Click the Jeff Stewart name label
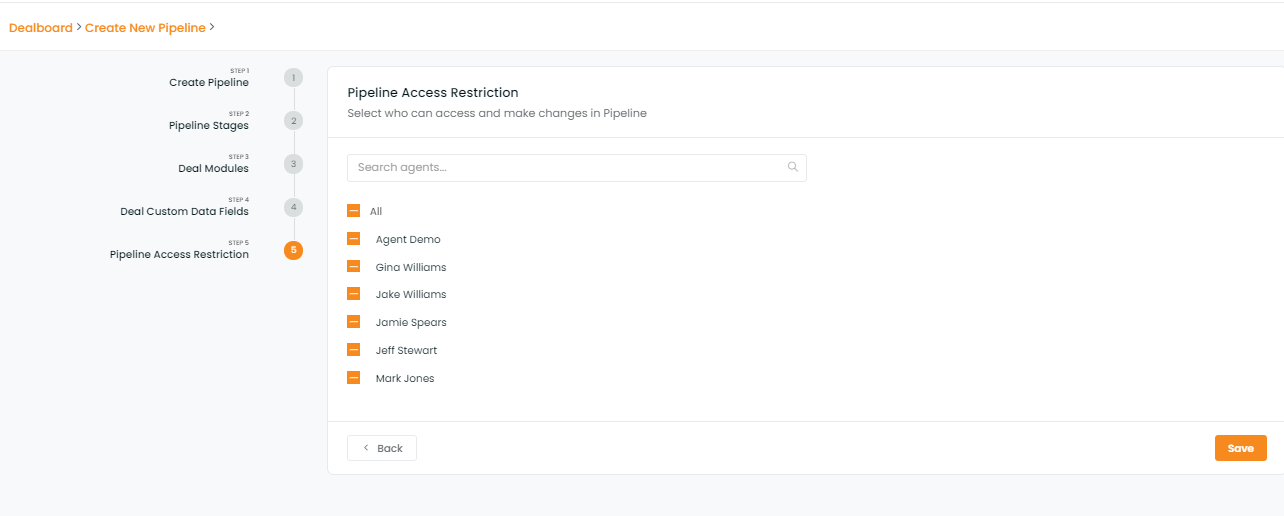Image resolution: width=1284 pixels, height=516 pixels. point(406,350)
